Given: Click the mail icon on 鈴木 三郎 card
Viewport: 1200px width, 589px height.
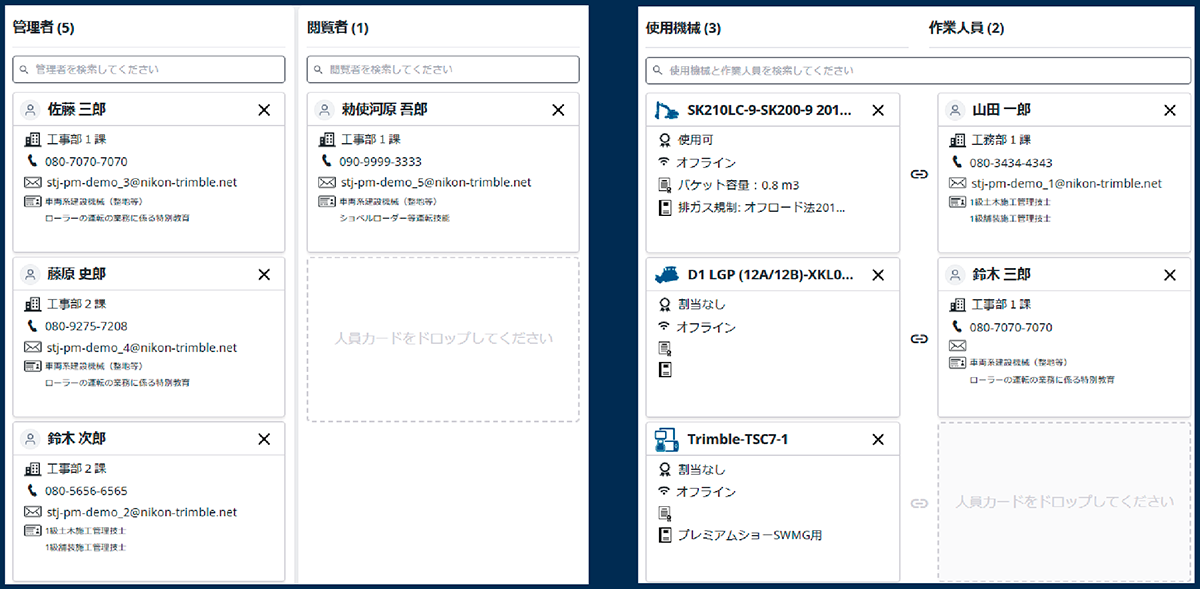Looking at the screenshot, I should 957,345.
